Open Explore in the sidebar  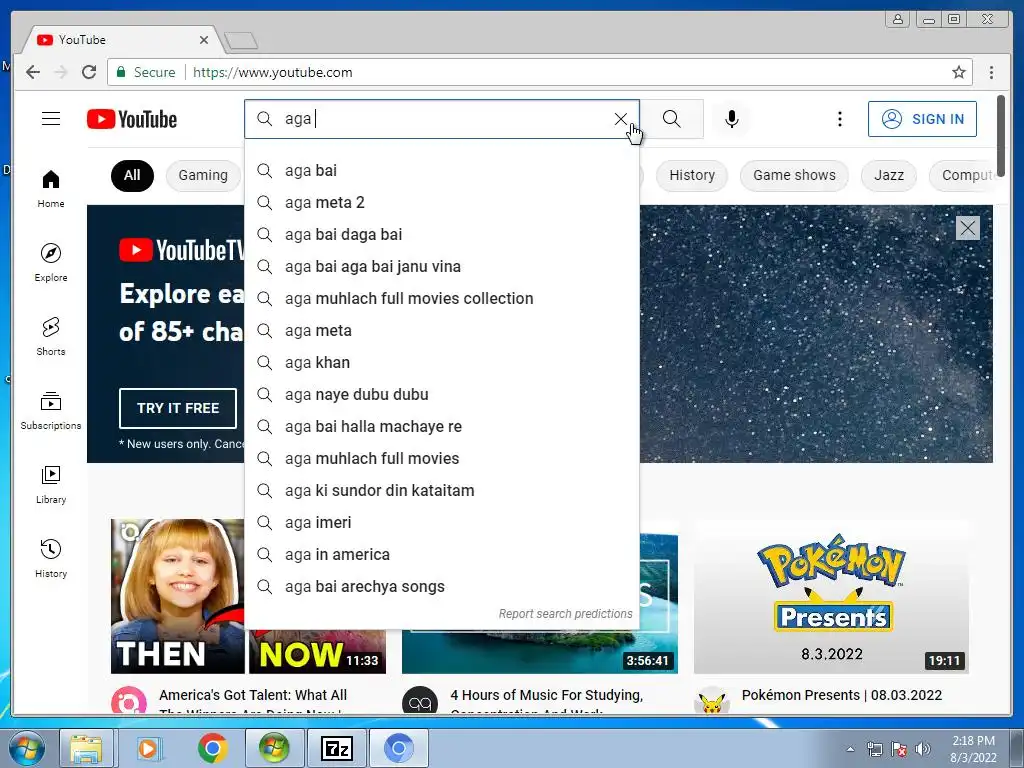(51, 263)
